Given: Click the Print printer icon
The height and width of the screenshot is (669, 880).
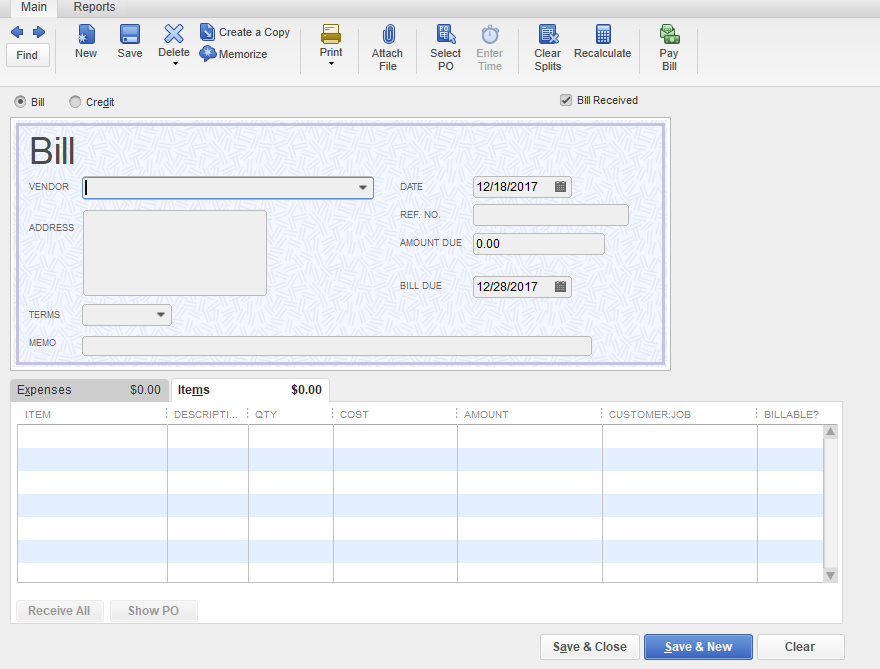Looking at the screenshot, I should coord(331,34).
